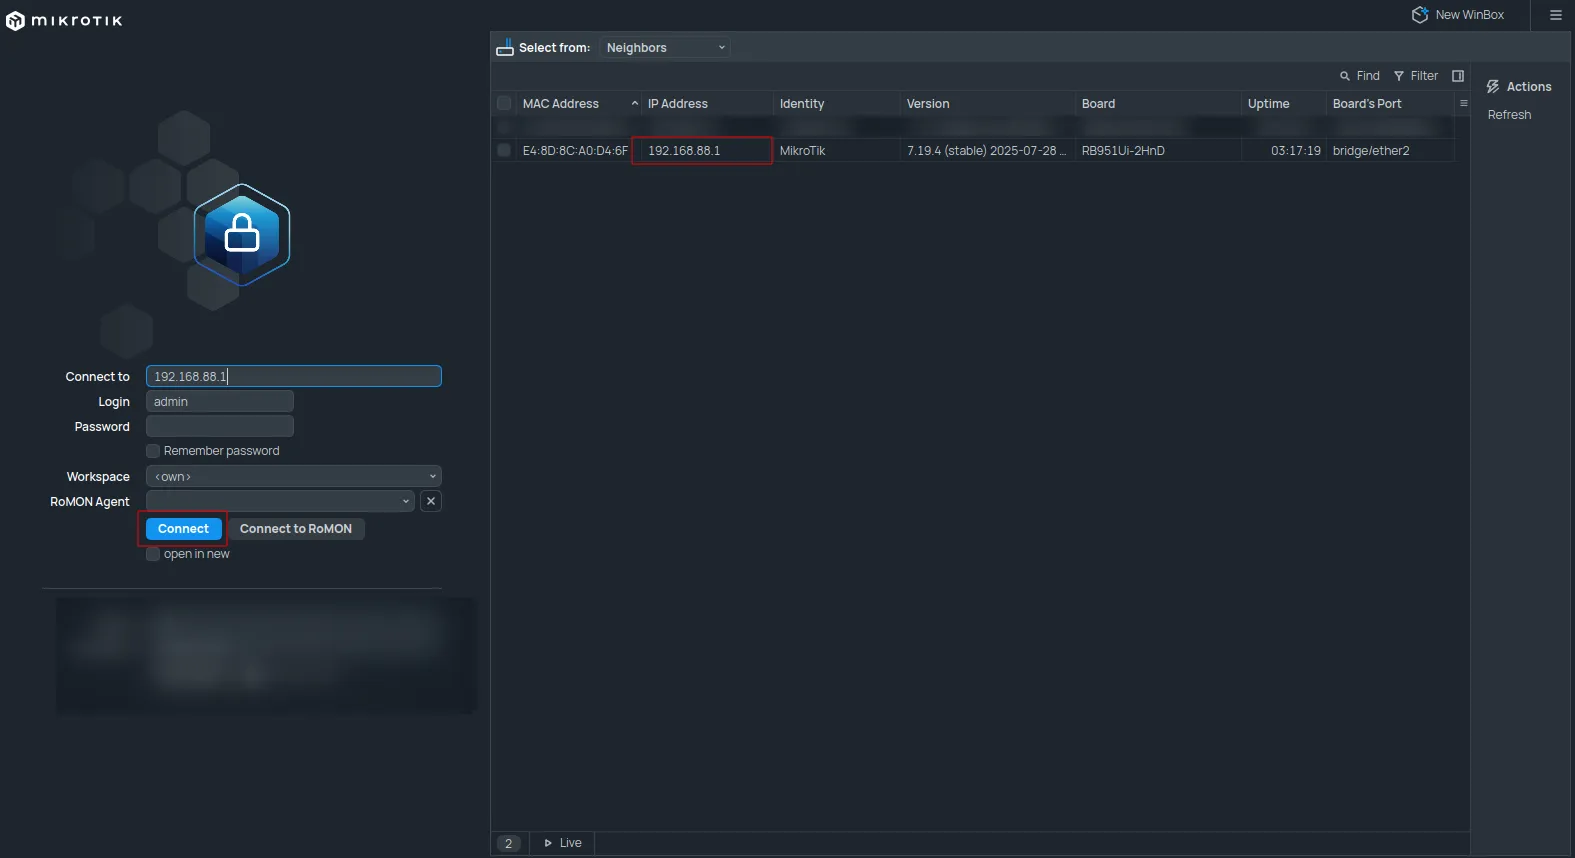The height and width of the screenshot is (858, 1575).
Task: Click the Connect to RoMON button
Action: coord(296,529)
